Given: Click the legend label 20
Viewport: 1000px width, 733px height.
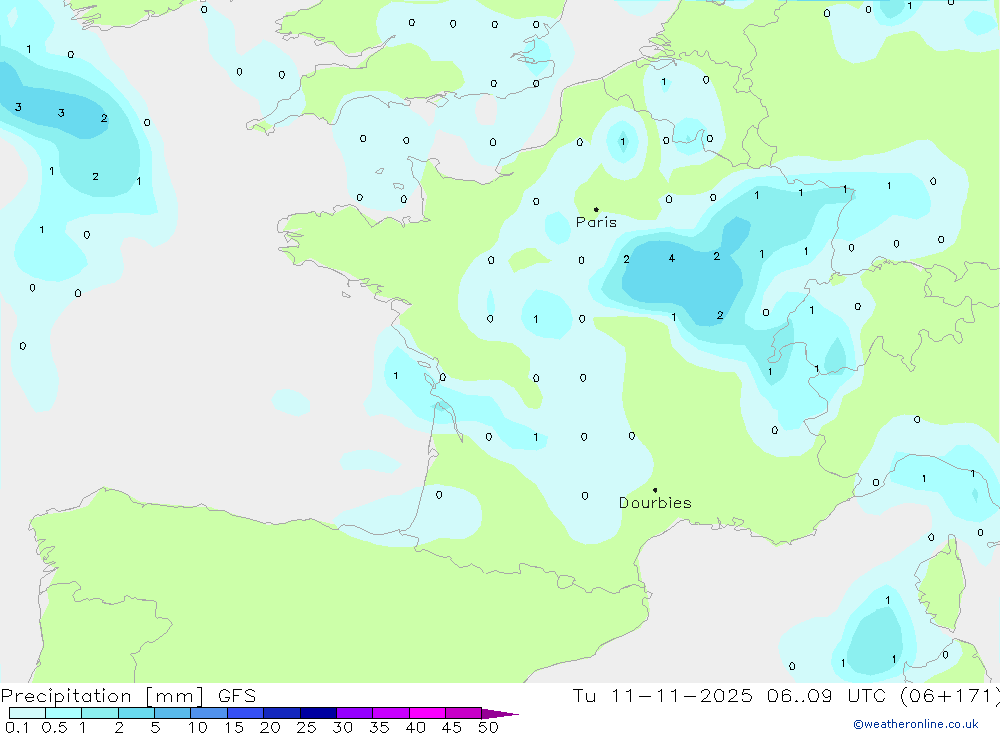Looking at the screenshot, I should pos(270,727).
